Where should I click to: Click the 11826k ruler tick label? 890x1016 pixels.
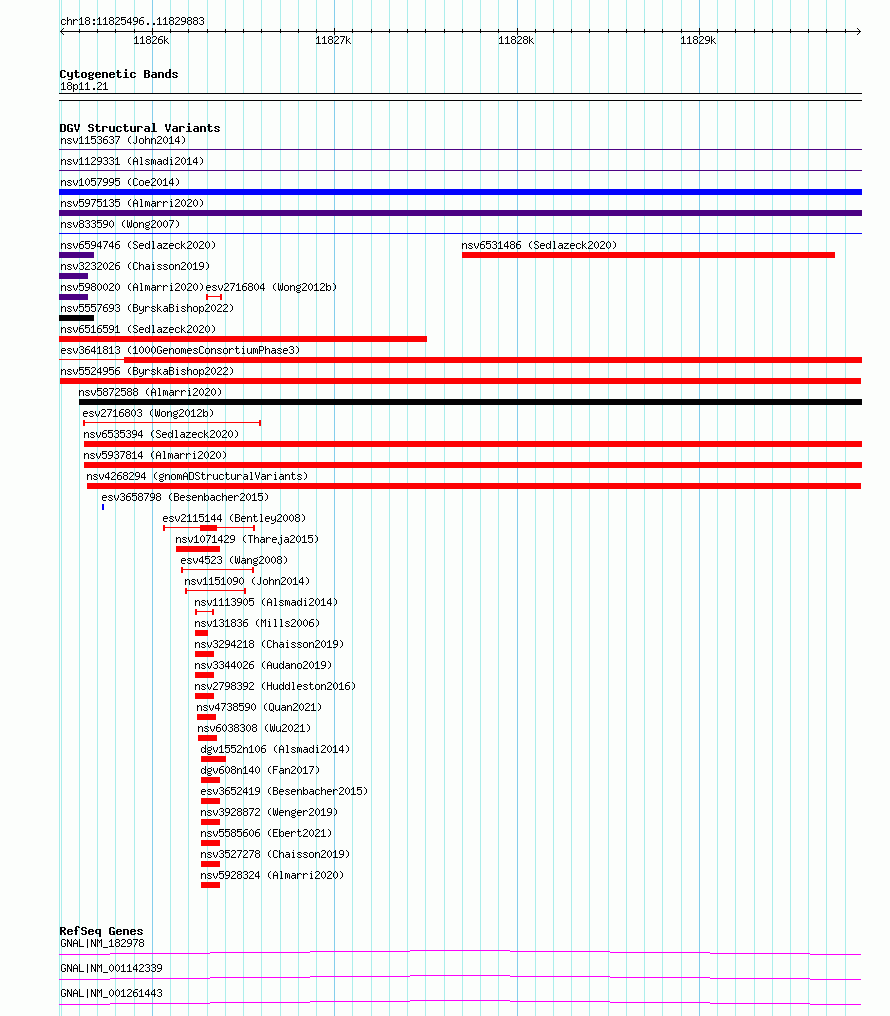(152, 40)
